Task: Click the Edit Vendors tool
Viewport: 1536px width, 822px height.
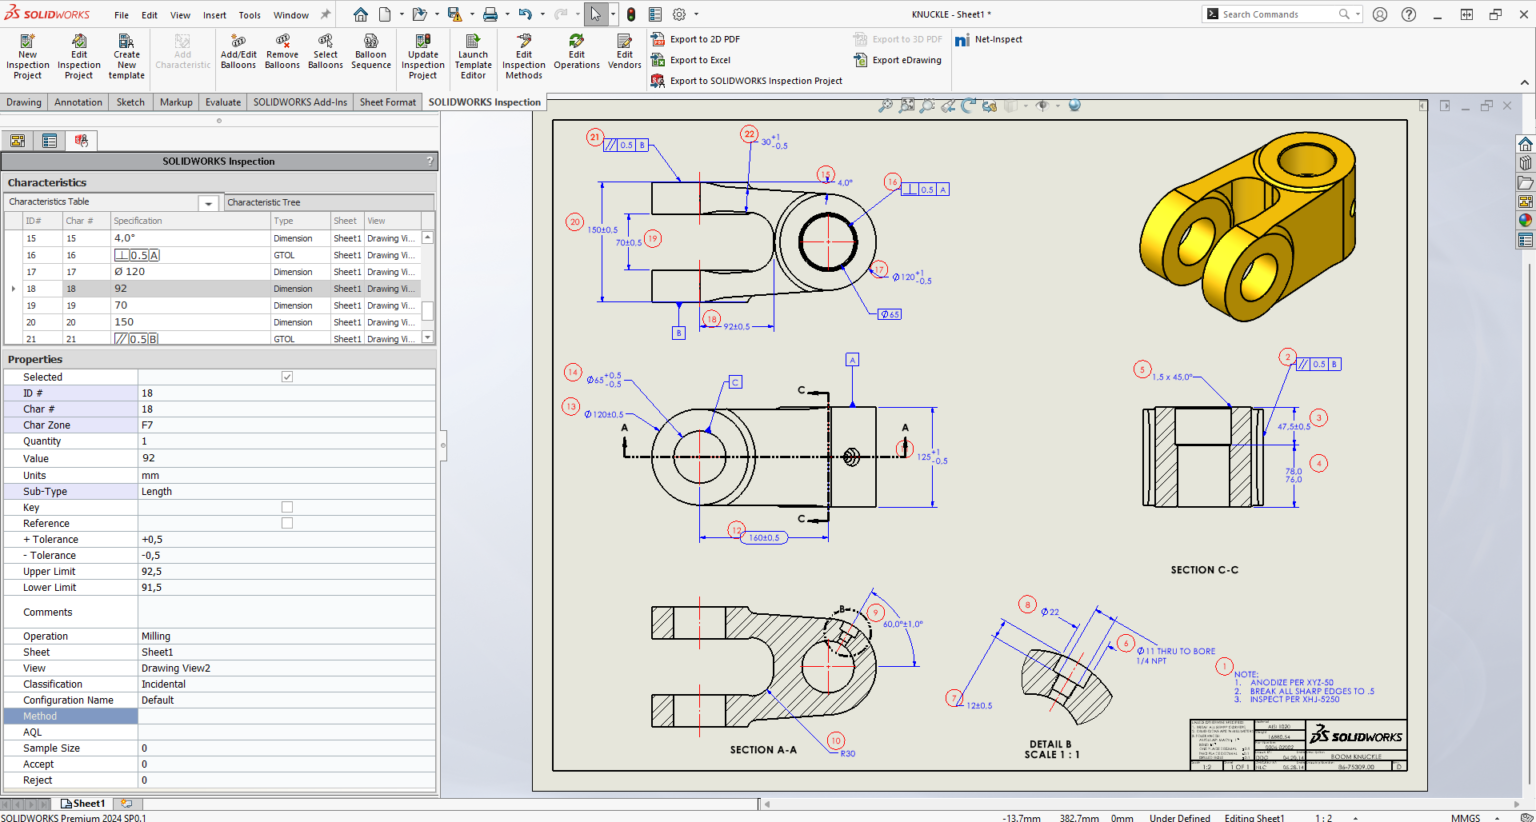Action: point(624,55)
